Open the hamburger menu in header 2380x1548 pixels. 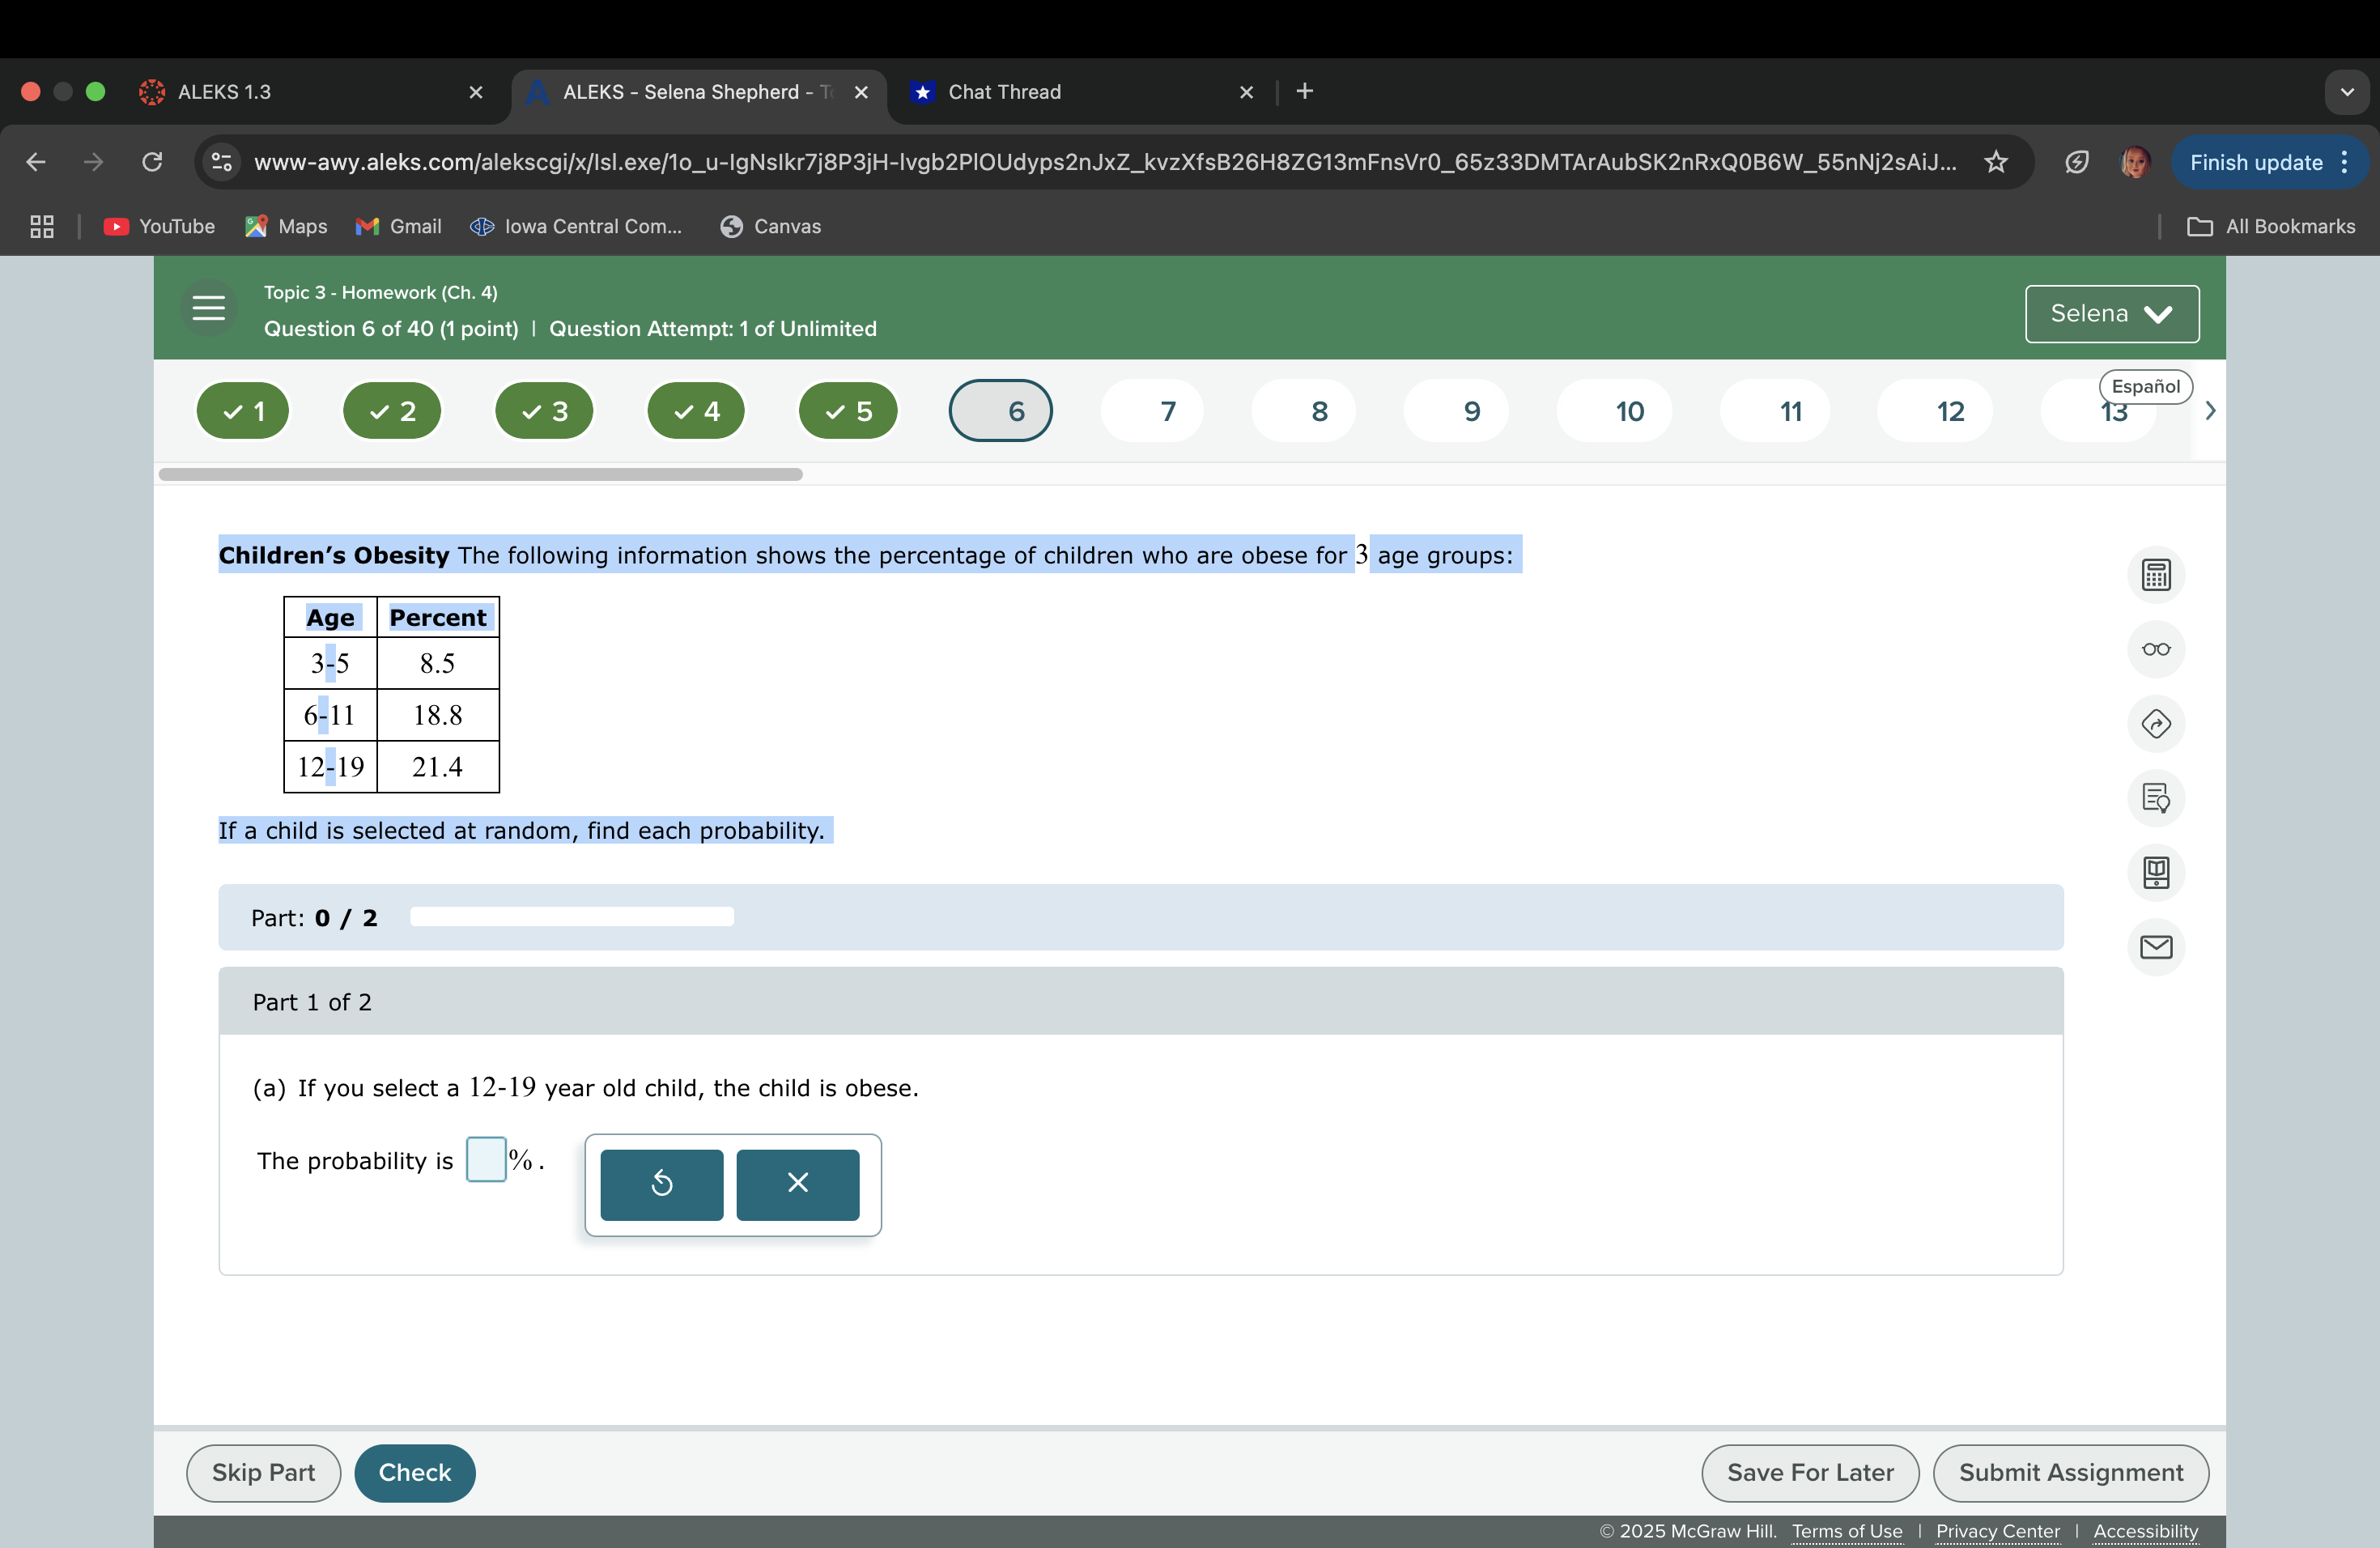208,308
